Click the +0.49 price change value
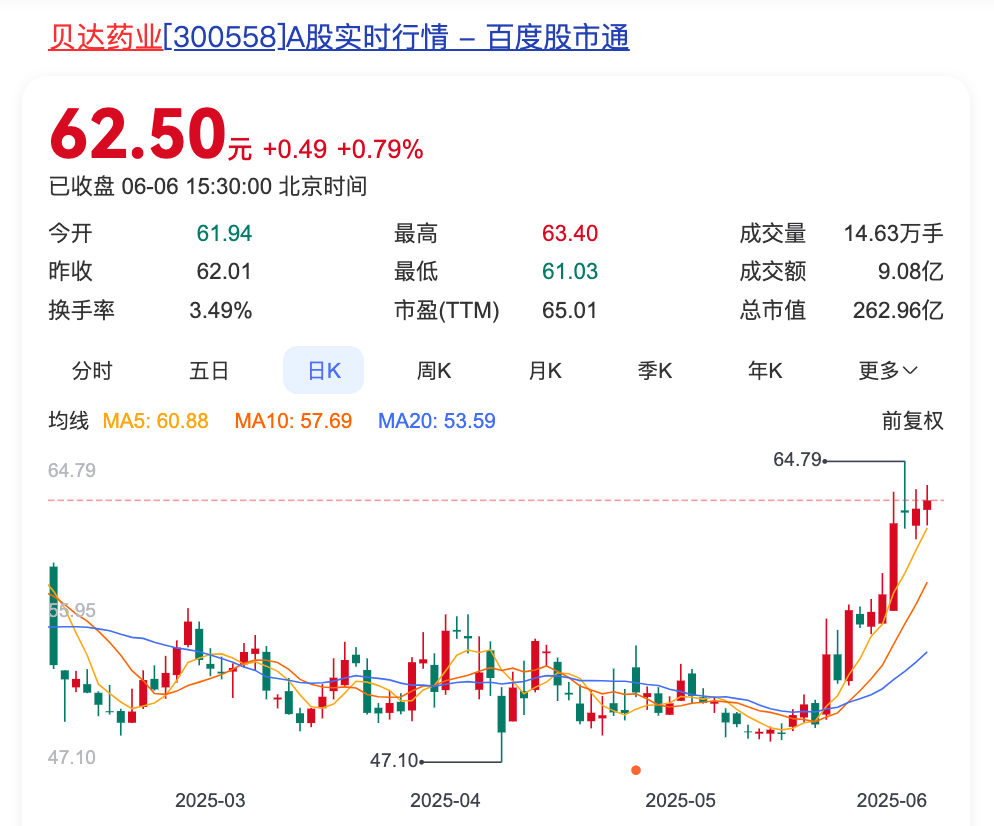The height and width of the screenshot is (826, 994). pyautogui.click(x=295, y=150)
